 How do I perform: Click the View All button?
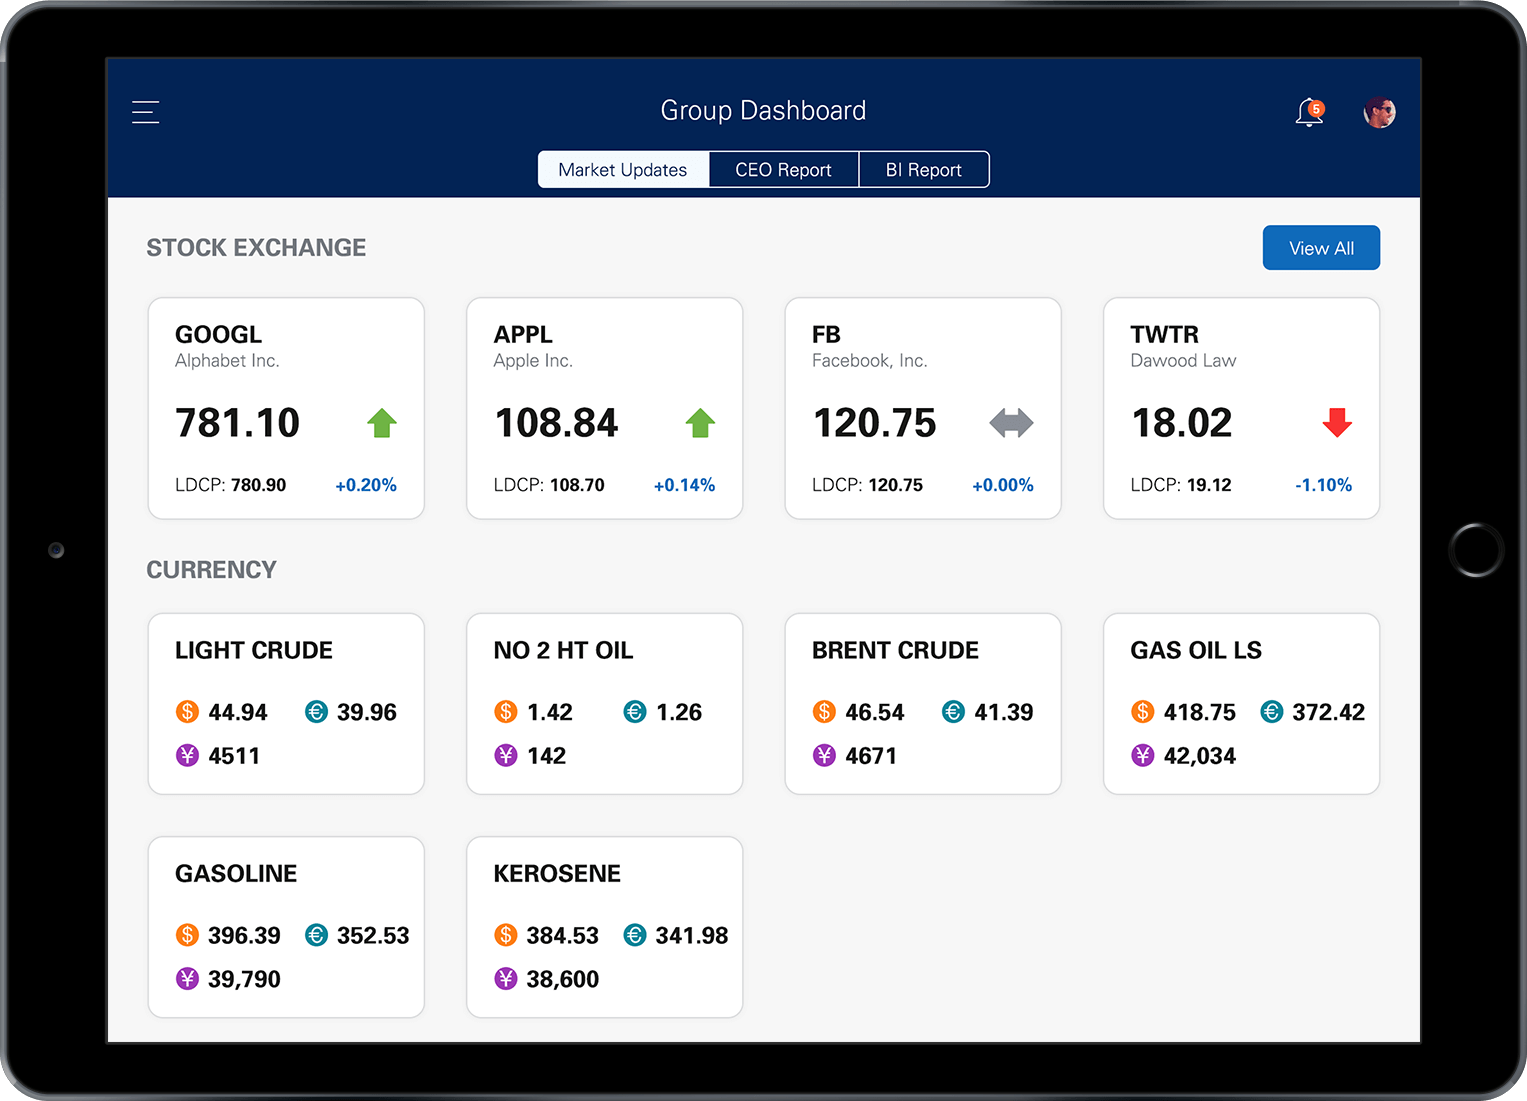tap(1321, 248)
